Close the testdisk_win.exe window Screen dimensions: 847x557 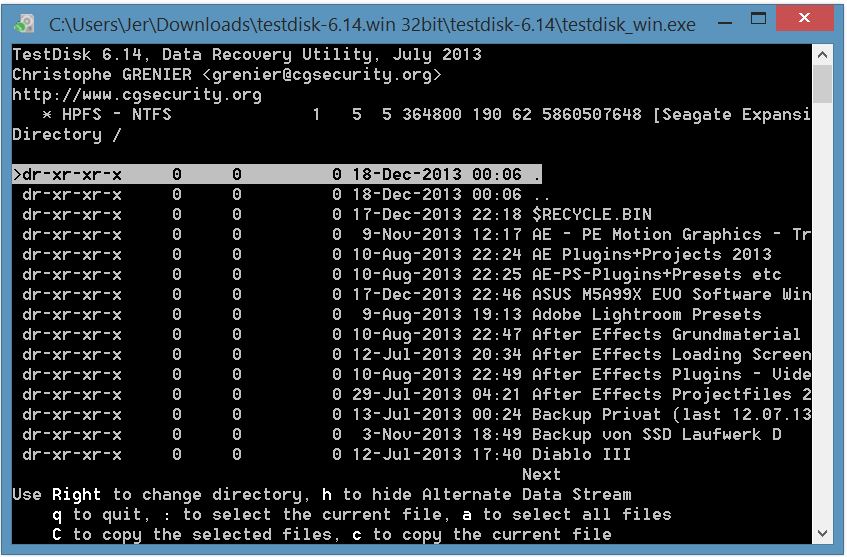(804, 18)
